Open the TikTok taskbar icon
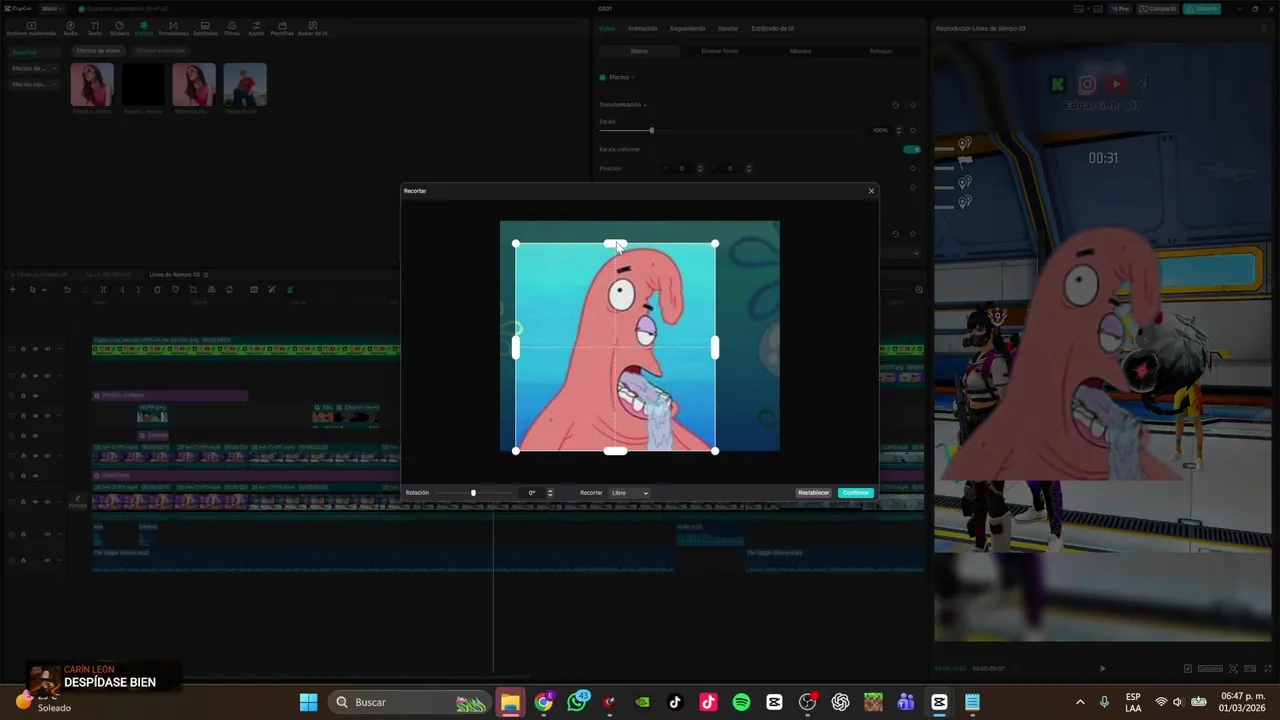This screenshot has width=1280, height=720. 675,702
